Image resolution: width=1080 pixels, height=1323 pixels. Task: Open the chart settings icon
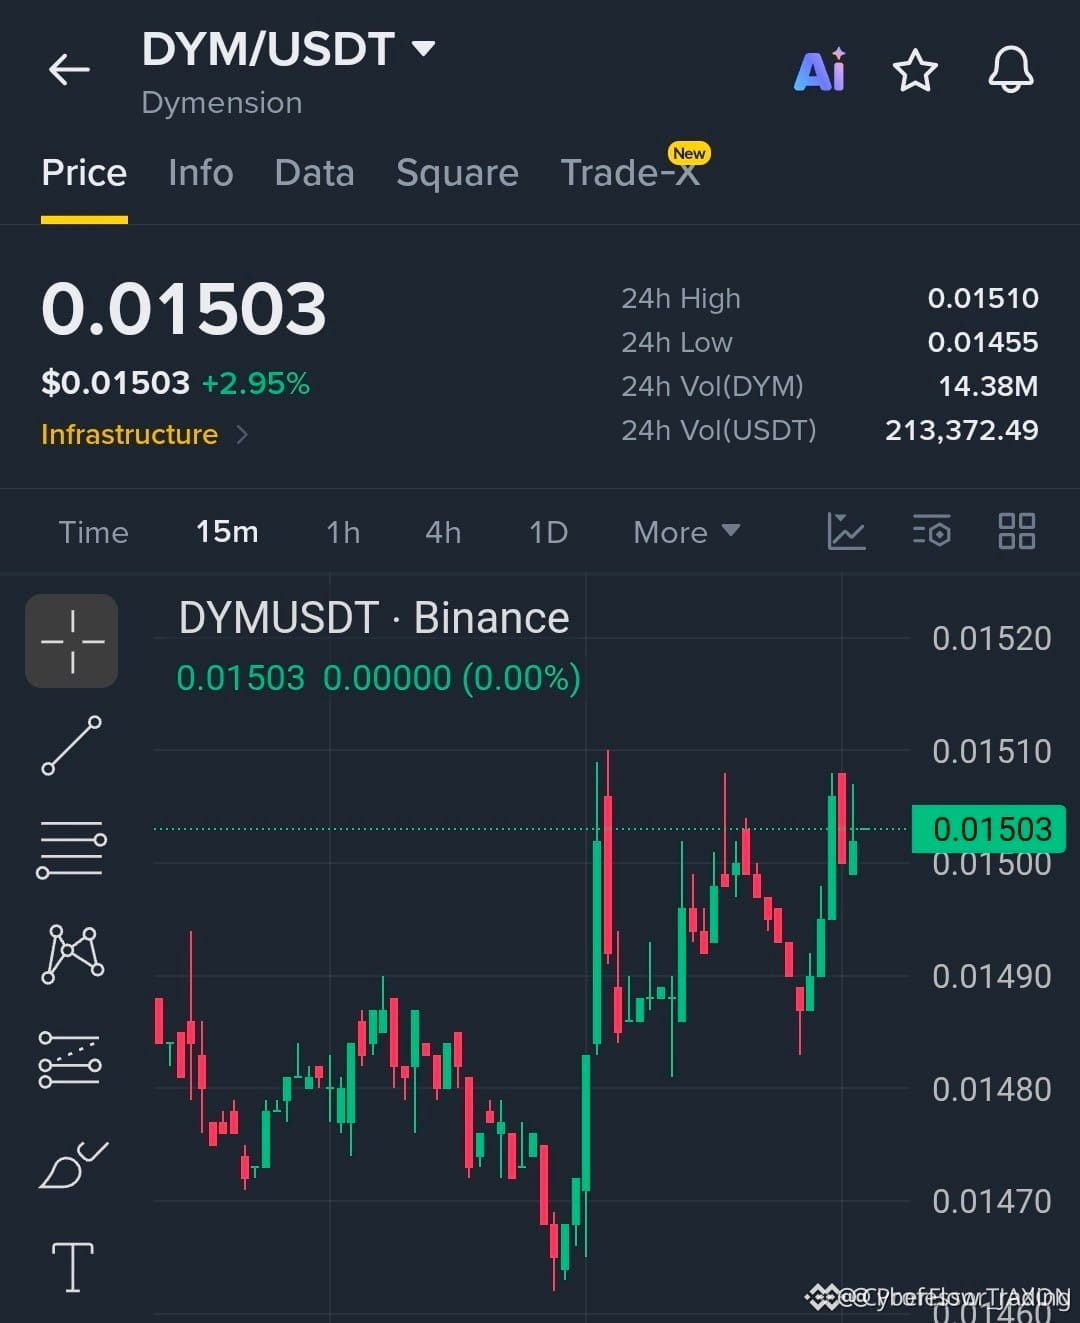click(x=931, y=531)
